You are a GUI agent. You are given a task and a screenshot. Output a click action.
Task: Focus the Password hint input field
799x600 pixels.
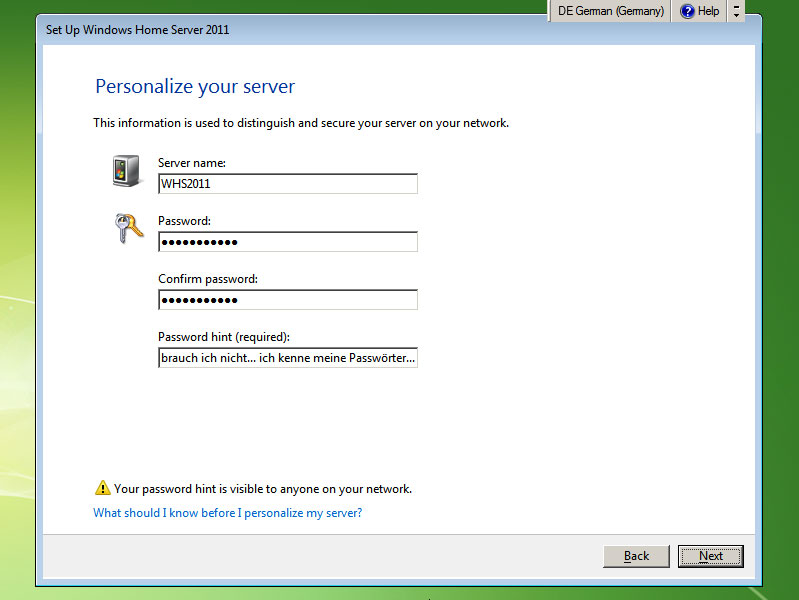[288, 358]
